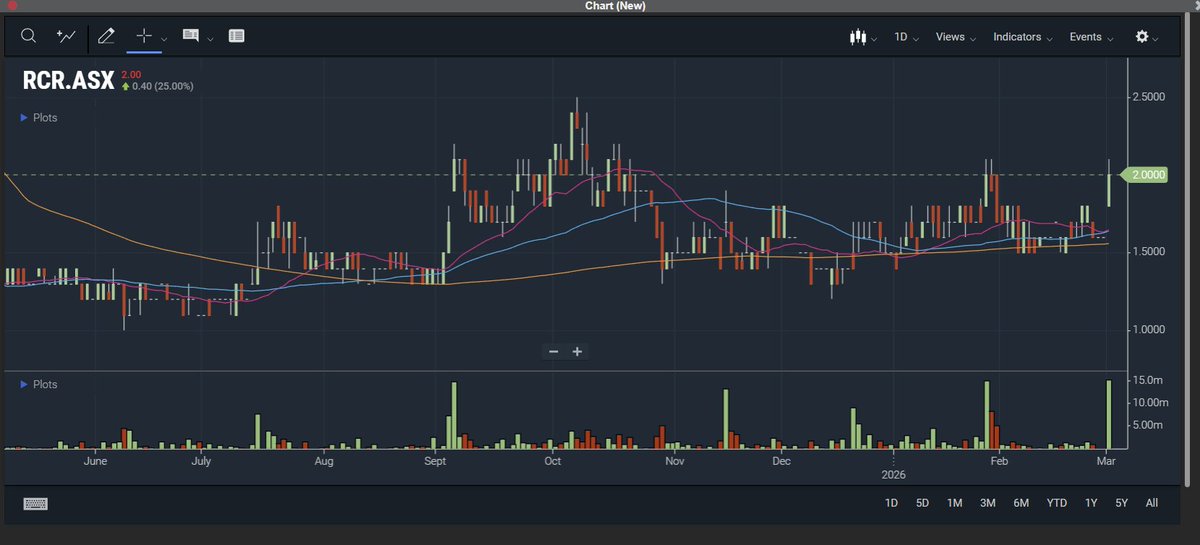Expand the price pane Plots triangle

[24, 117]
